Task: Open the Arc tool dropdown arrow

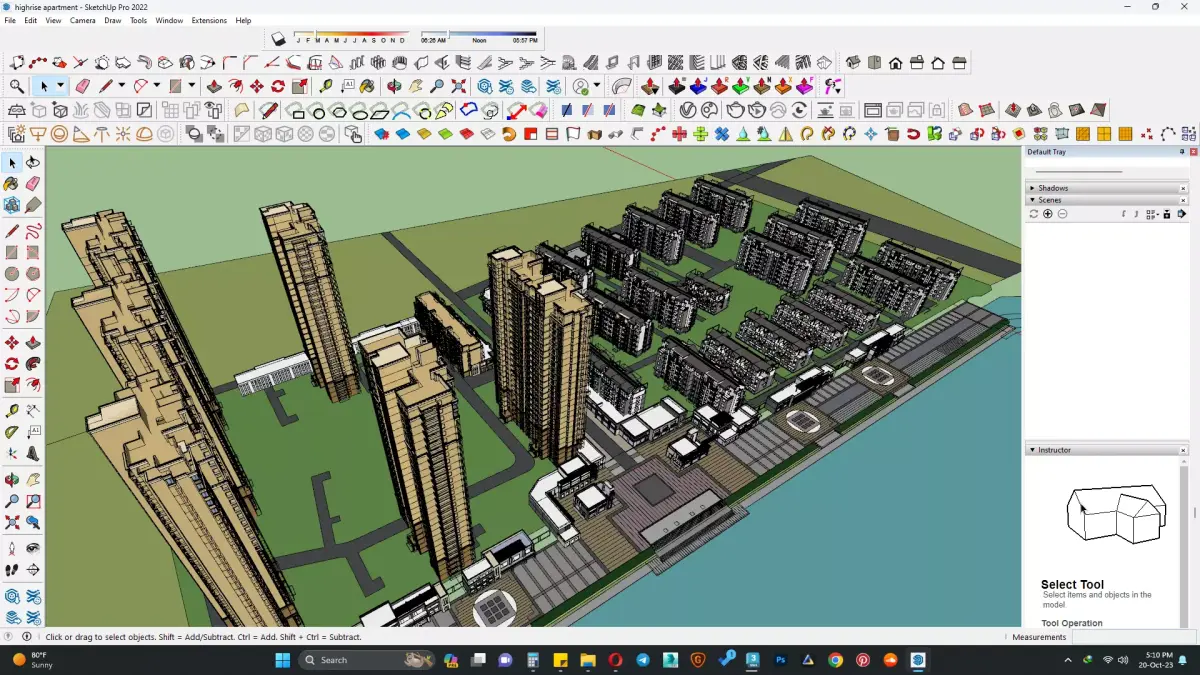Action: point(157,87)
